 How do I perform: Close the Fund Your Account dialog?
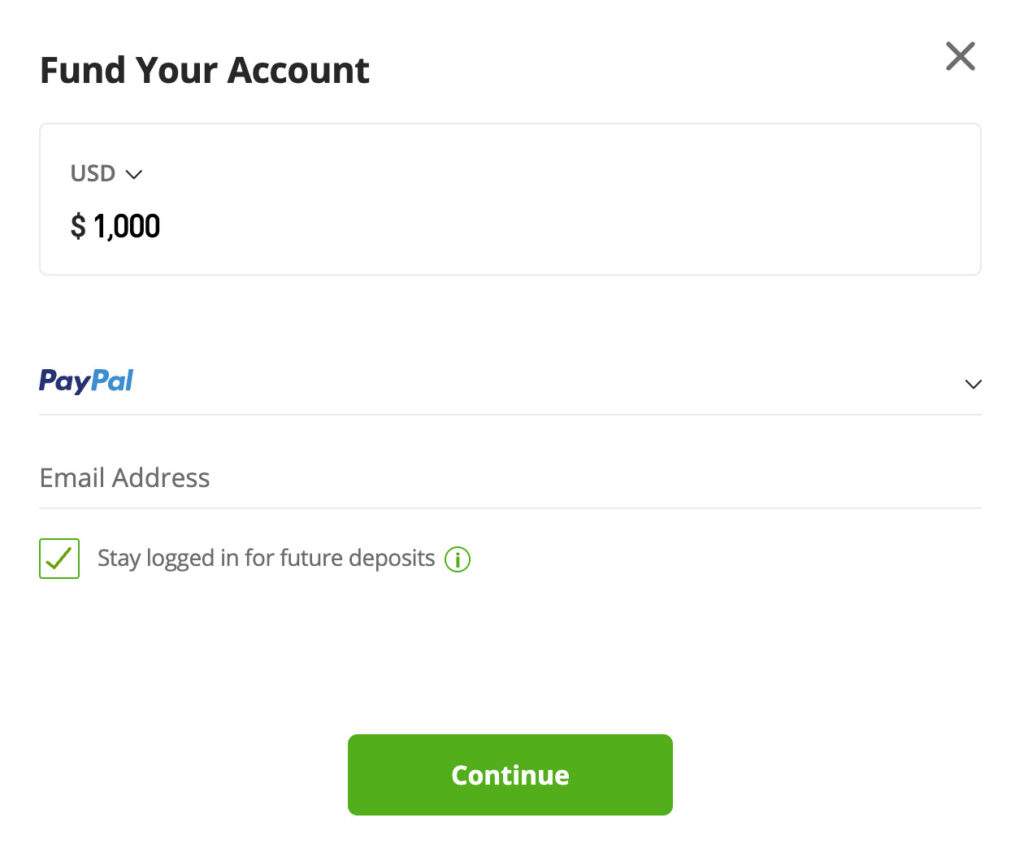960,57
